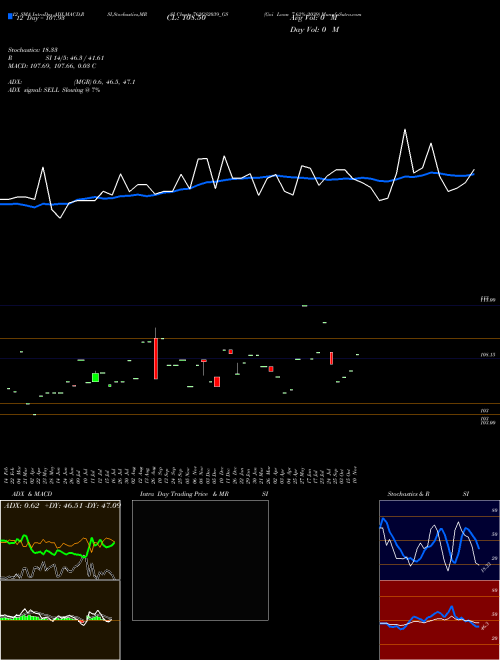
Task: Click the ADX '(MGR) 0.6, 46.5, 47.1' values
Action: tap(104, 82)
